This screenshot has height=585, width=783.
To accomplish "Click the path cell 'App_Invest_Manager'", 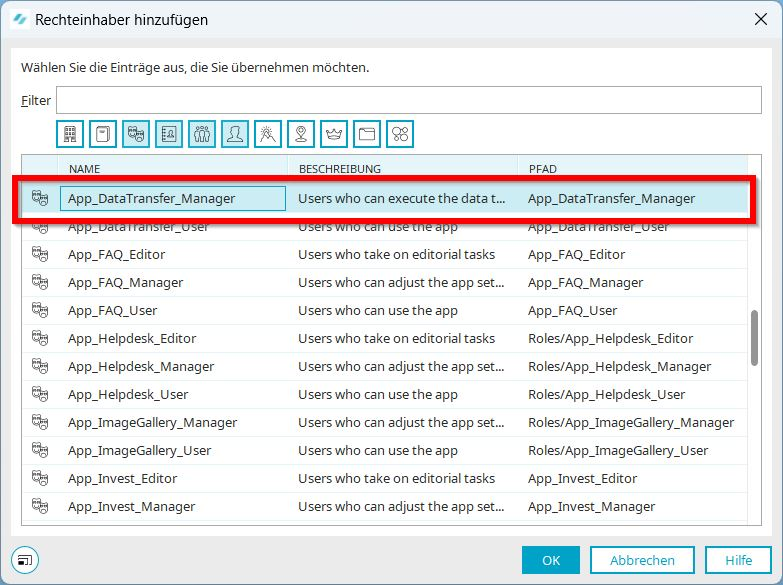I will [x=591, y=506].
